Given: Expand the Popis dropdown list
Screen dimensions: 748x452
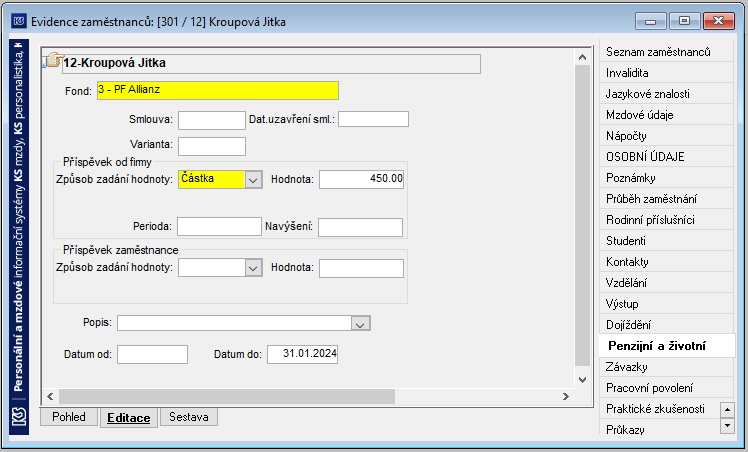Looking at the screenshot, I should pos(360,324).
